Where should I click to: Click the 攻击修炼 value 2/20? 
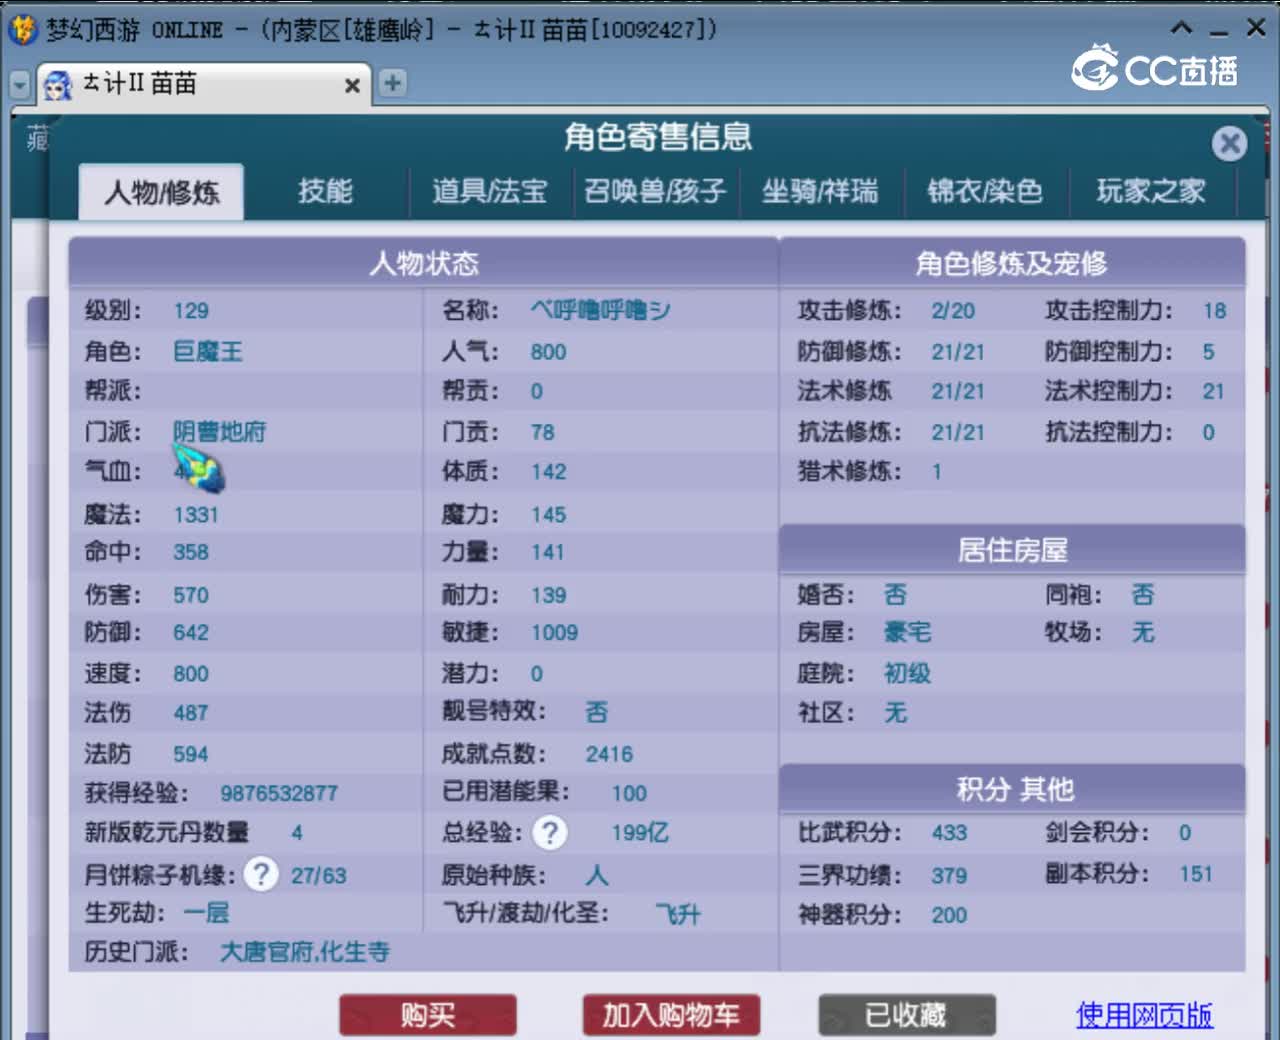(953, 311)
